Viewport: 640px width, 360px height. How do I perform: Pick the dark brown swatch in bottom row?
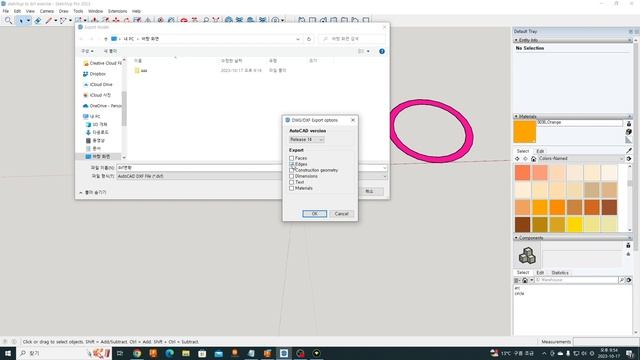522,224
